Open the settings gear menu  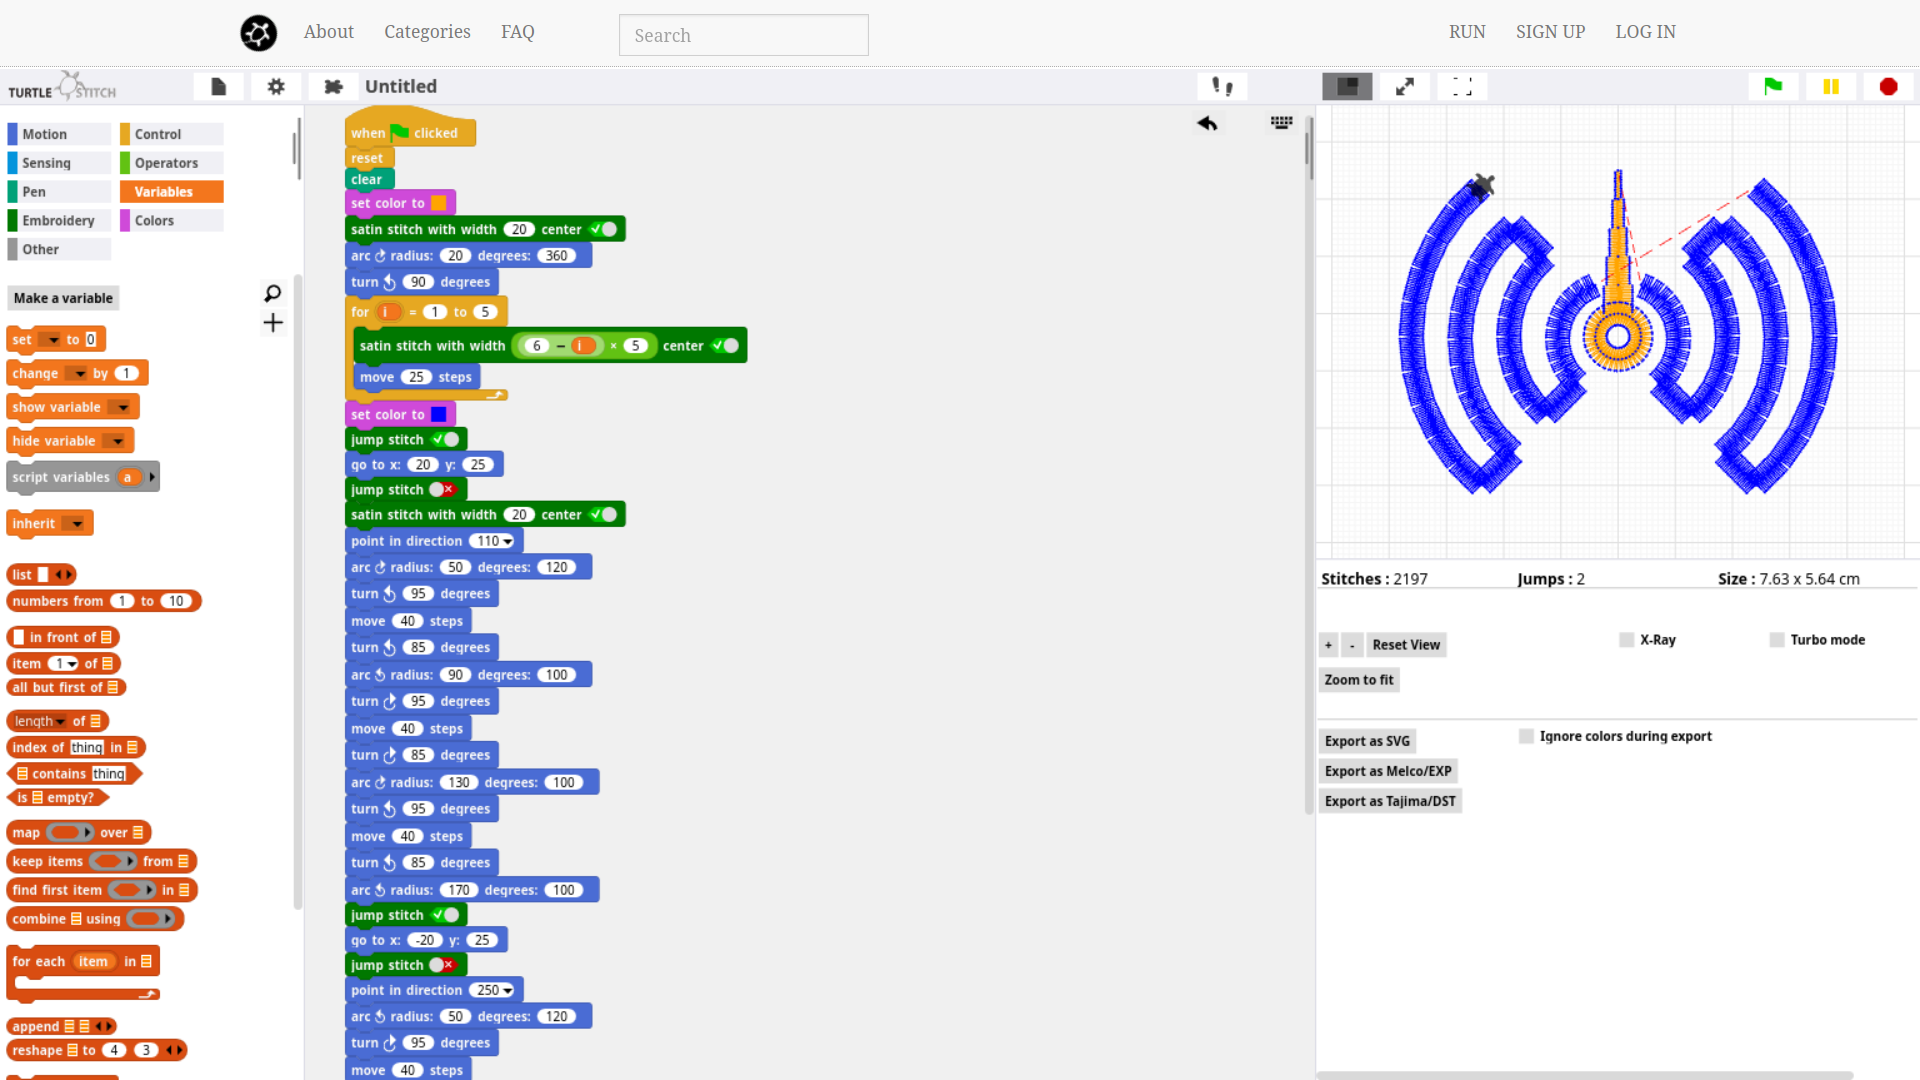(276, 87)
